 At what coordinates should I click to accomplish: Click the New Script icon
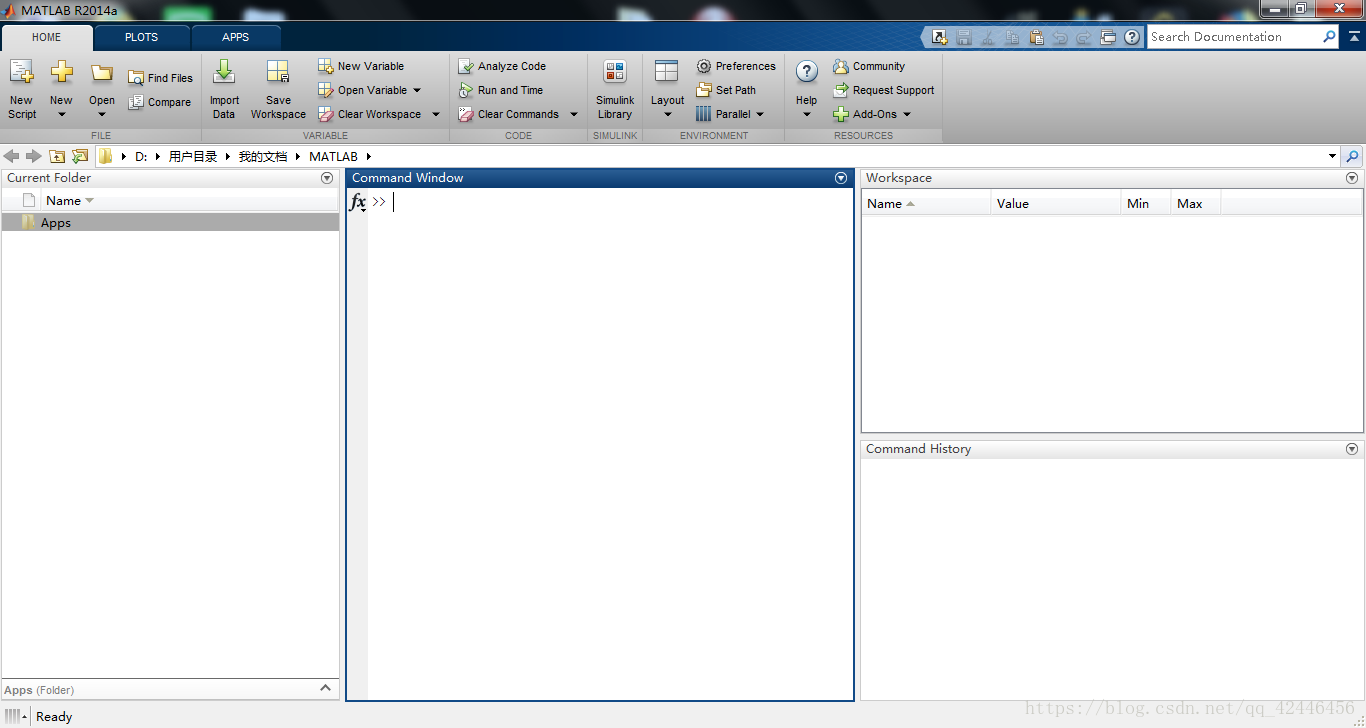[21, 74]
